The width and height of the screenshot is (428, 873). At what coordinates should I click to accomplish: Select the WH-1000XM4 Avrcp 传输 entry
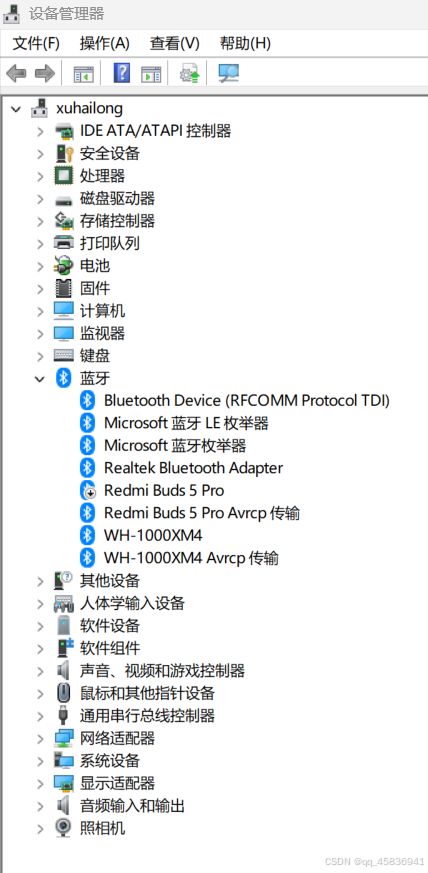tap(191, 558)
